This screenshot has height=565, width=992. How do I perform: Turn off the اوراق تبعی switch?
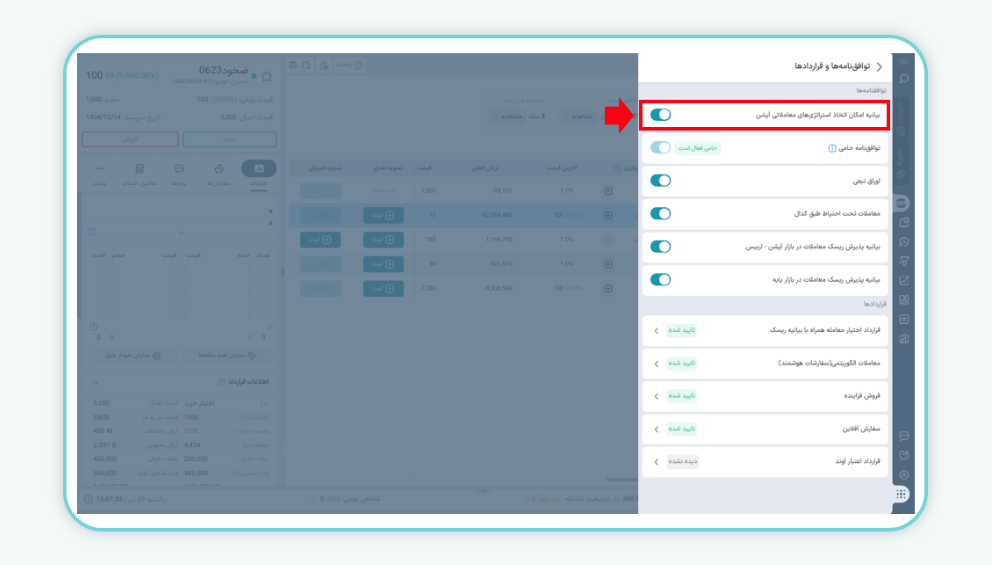(660, 181)
